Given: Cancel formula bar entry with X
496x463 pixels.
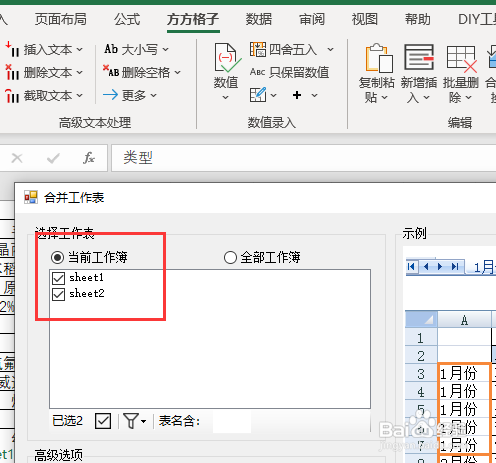Looking at the screenshot, I should (17, 158).
